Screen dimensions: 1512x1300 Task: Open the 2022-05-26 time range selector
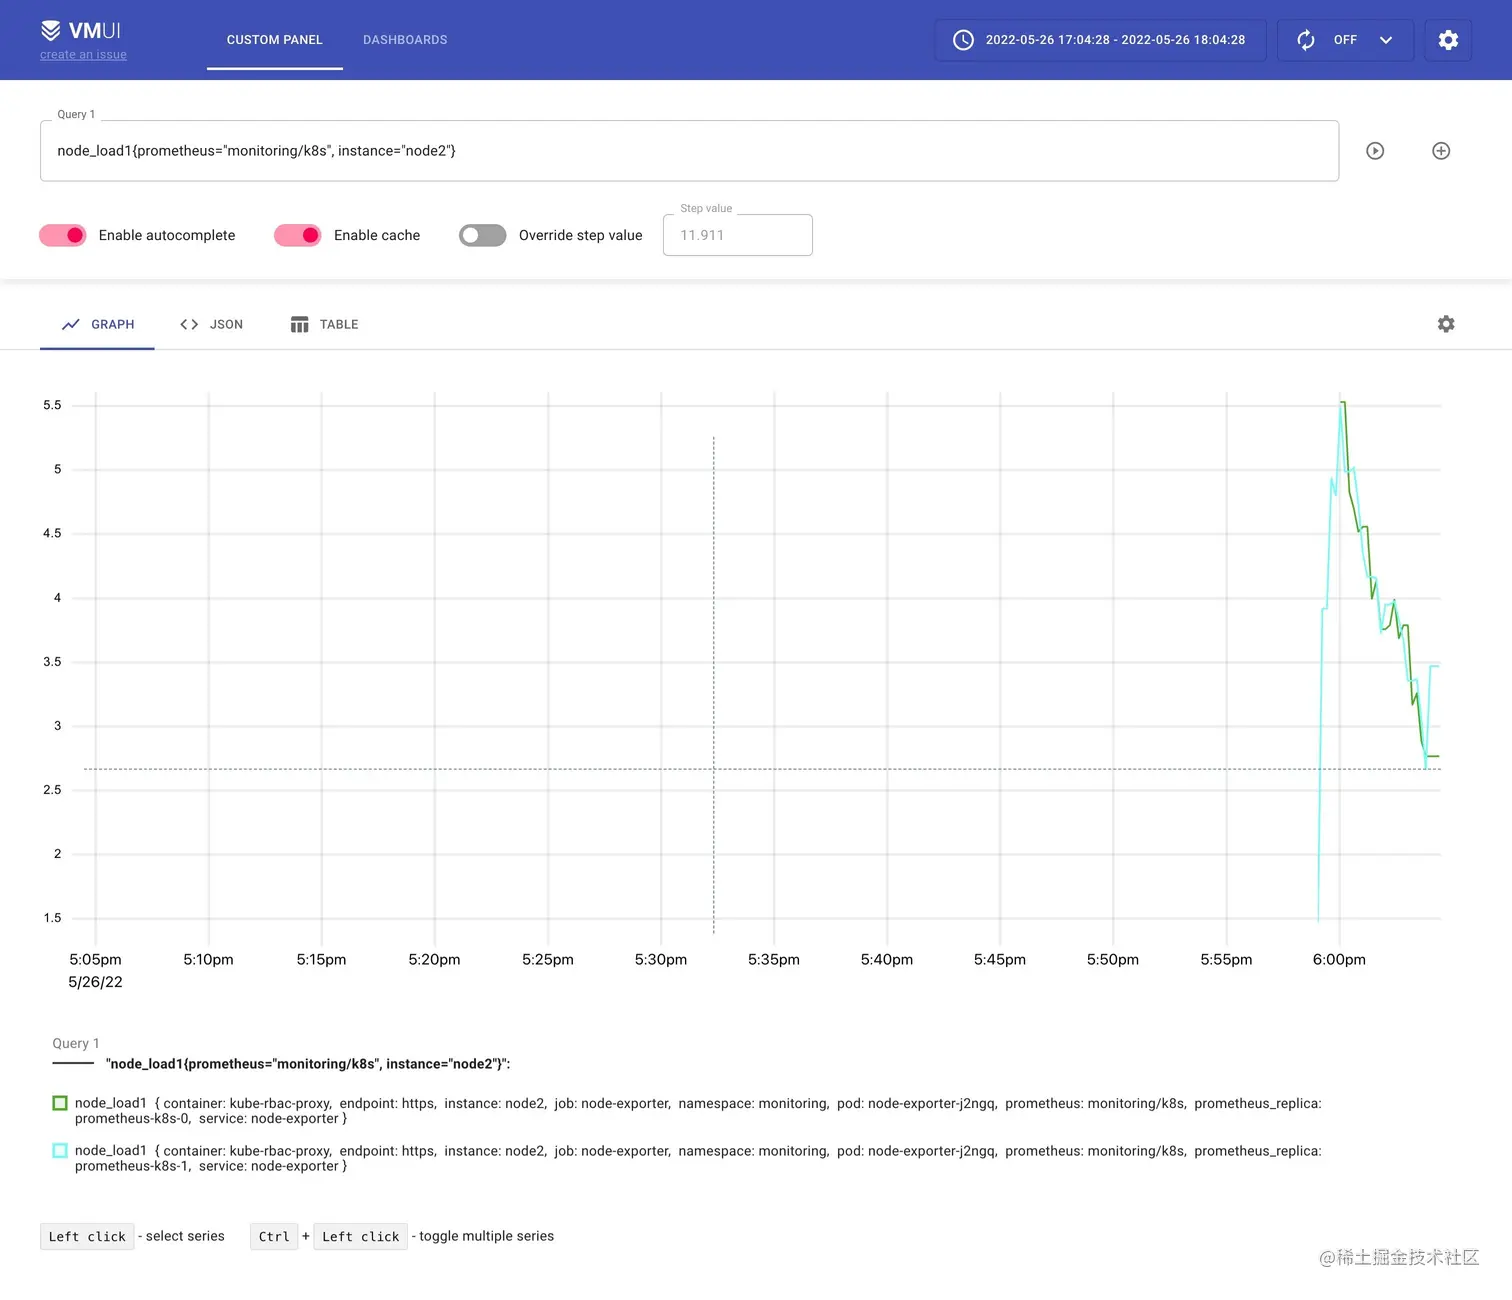pyautogui.click(x=1115, y=40)
